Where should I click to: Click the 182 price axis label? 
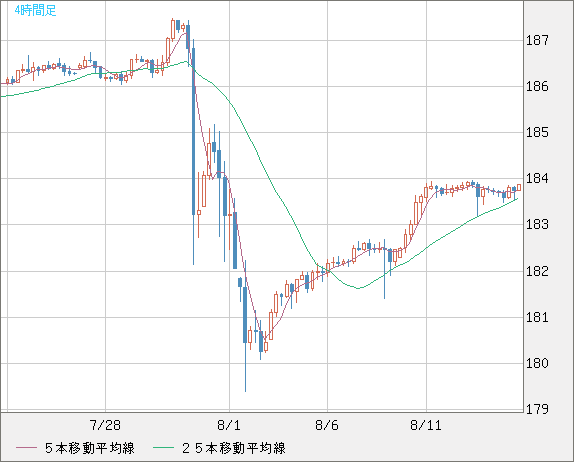(537, 271)
